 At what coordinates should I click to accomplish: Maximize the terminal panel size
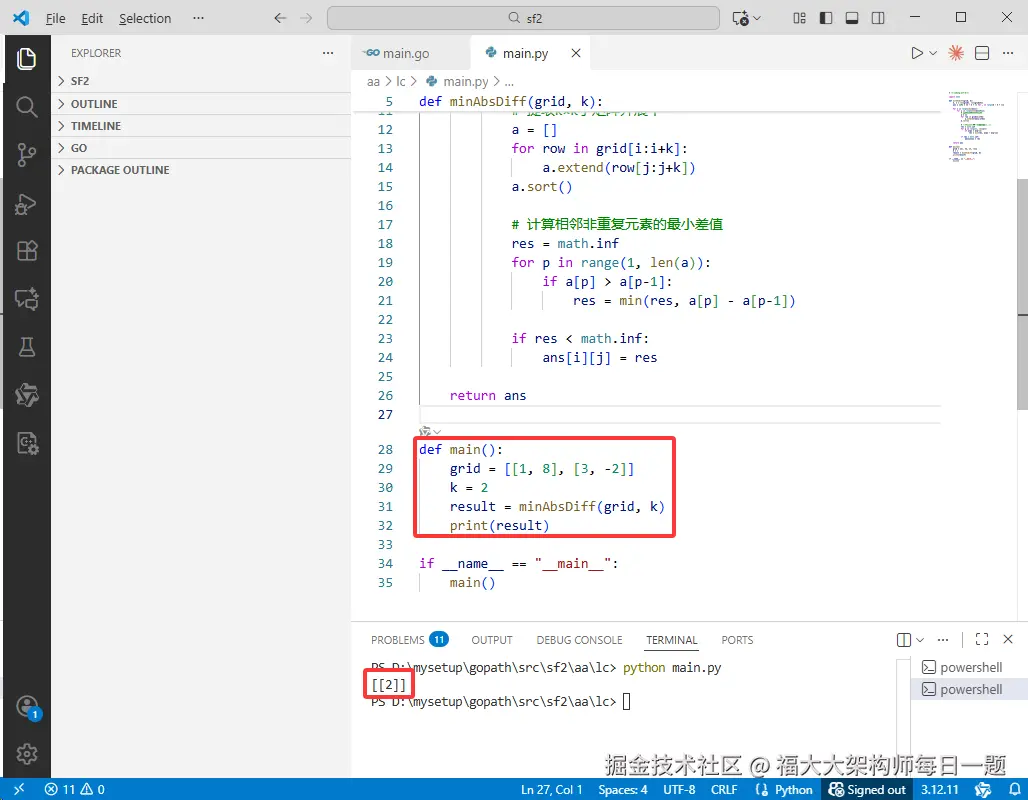(981, 639)
